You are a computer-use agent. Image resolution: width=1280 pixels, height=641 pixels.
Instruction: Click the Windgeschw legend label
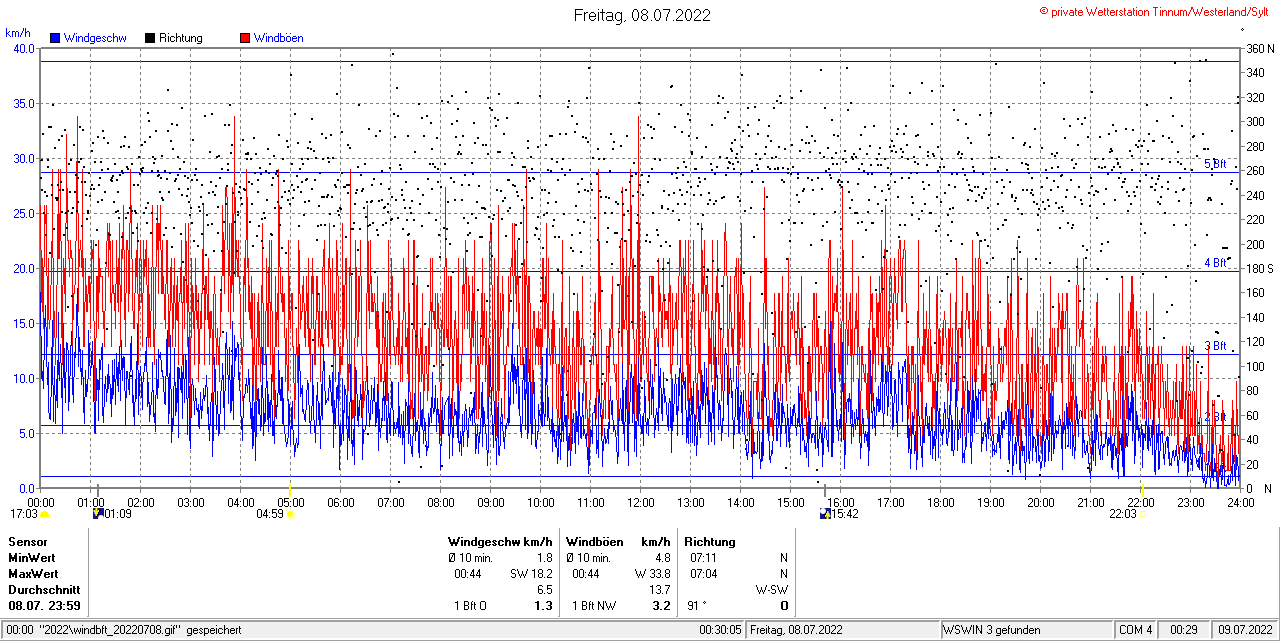(x=95, y=38)
